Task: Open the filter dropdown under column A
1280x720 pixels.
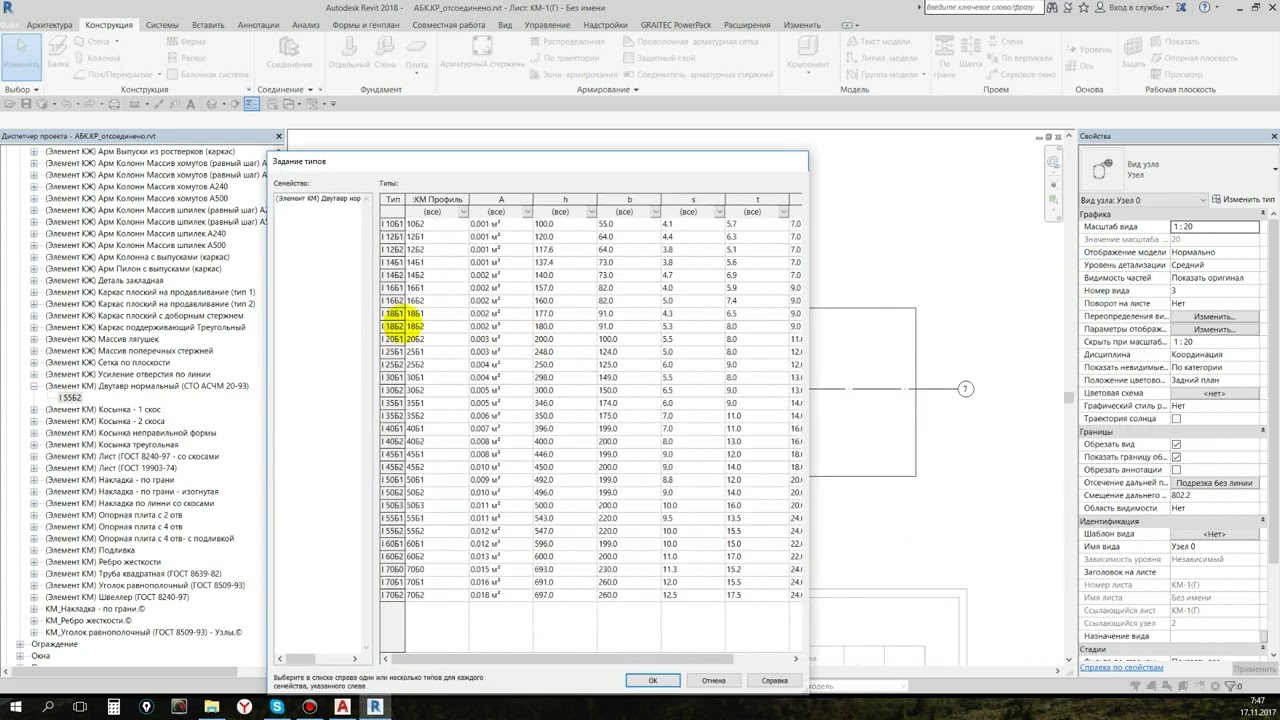Action: [527, 212]
